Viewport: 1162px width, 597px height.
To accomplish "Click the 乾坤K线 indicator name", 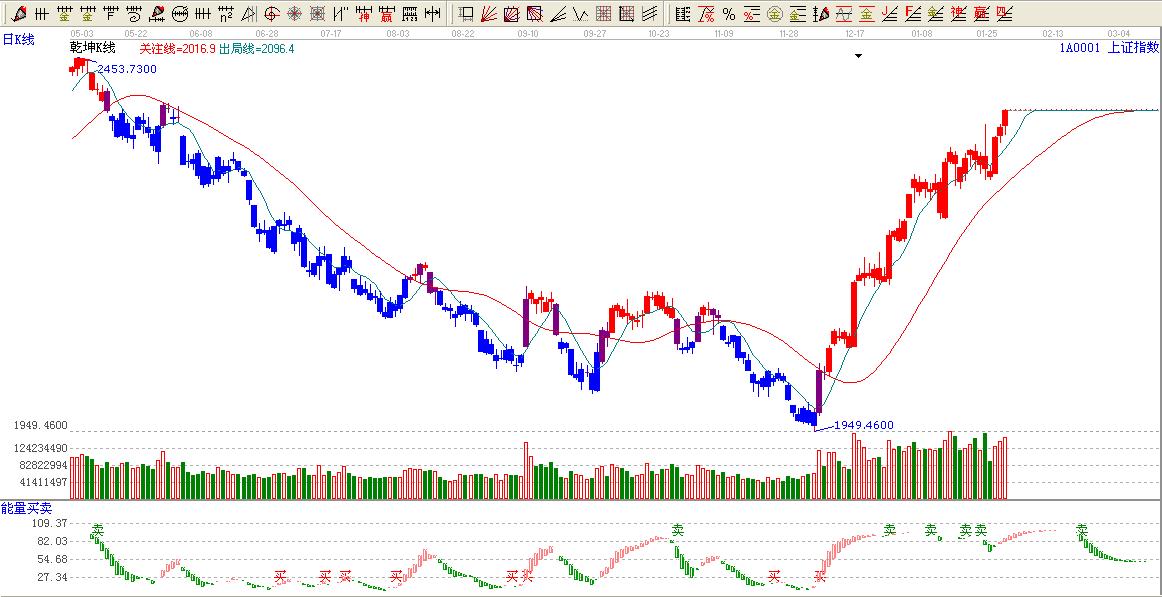I will (x=92, y=48).
